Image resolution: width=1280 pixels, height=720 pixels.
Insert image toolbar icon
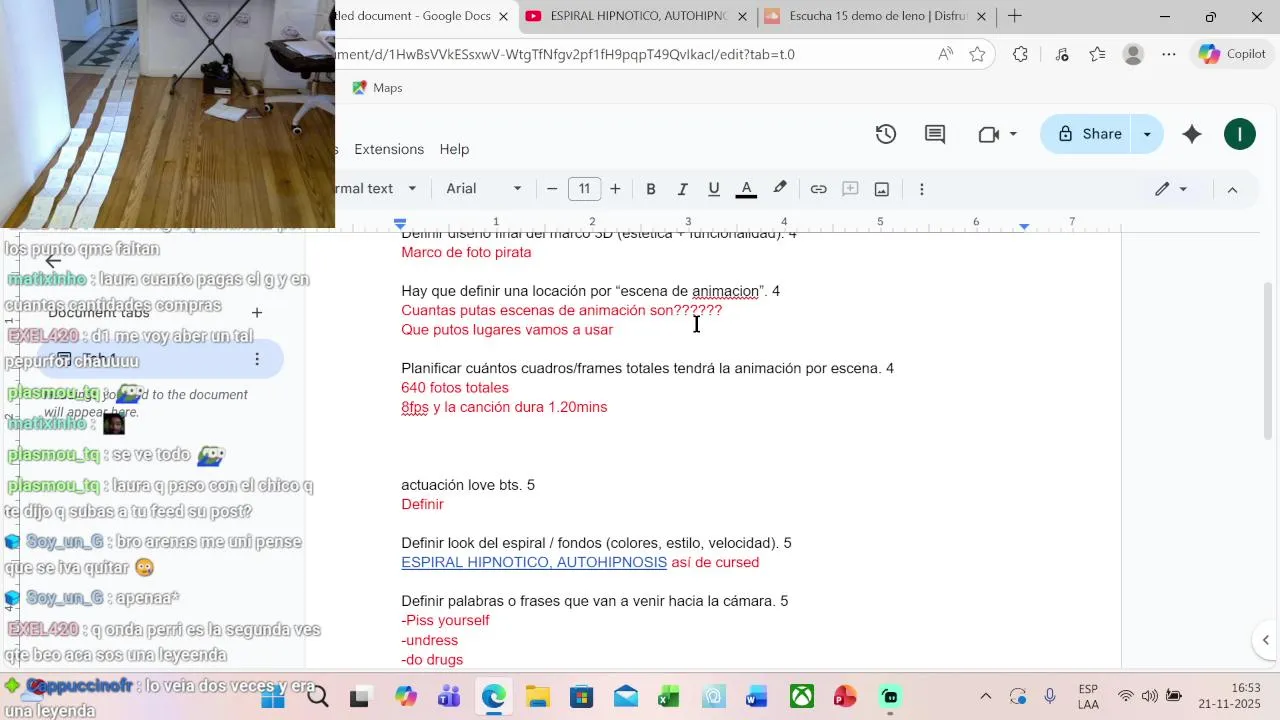(x=882, y=189)
